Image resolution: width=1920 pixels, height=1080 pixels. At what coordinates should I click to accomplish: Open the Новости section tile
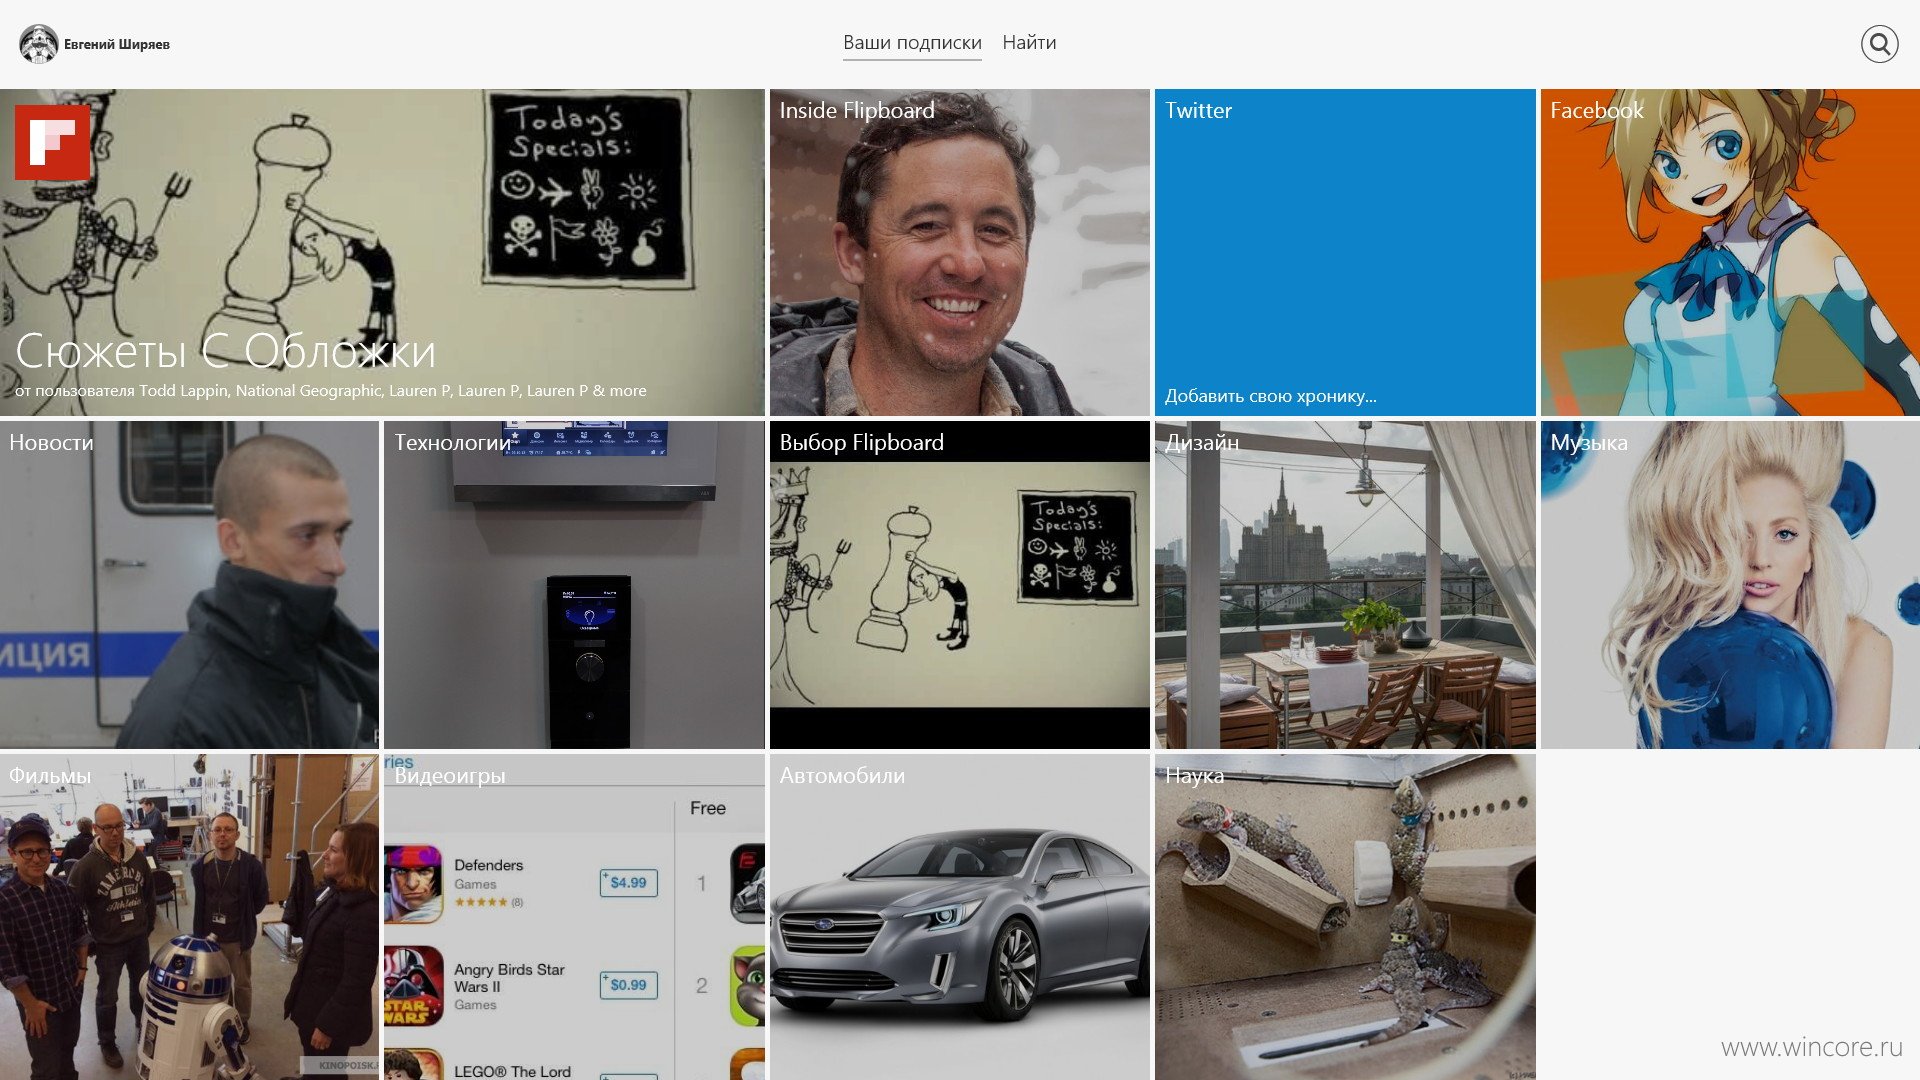pyautogui.click(x=189, y=584)
